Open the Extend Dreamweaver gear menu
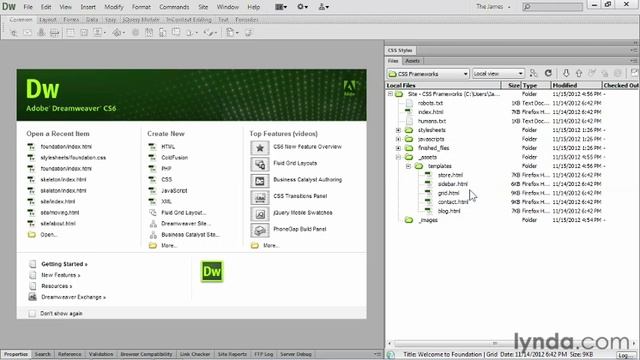Screen dimensions: 640x360 (x=302, y=7)
